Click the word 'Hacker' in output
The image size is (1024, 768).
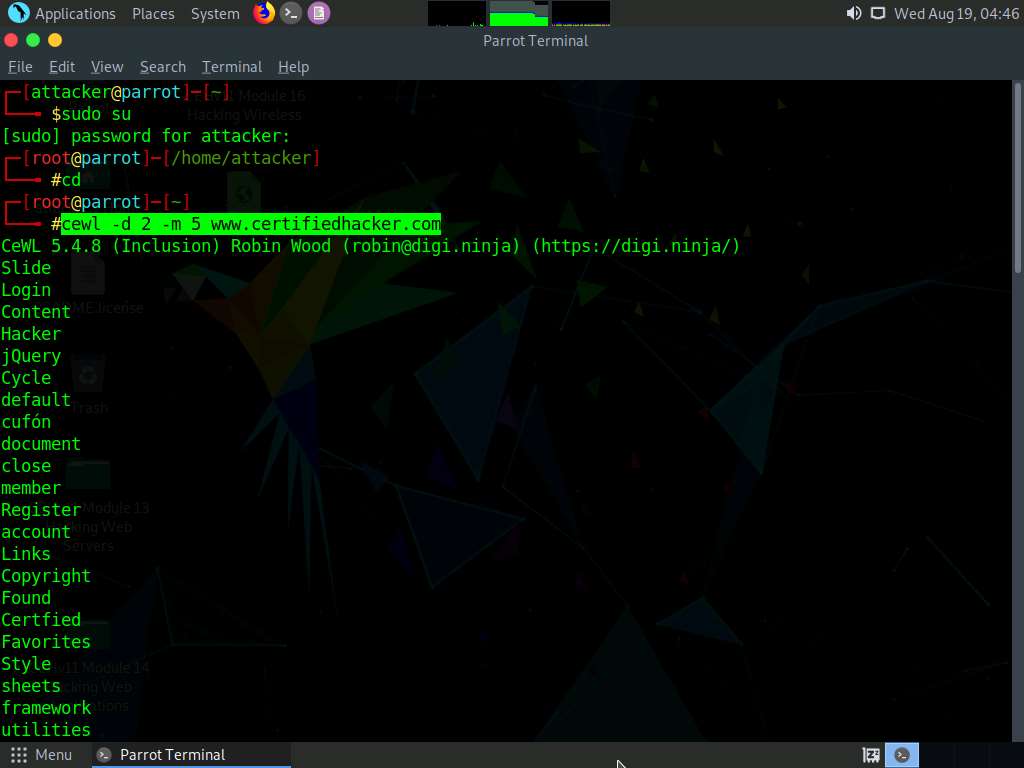tap(31, 334)
